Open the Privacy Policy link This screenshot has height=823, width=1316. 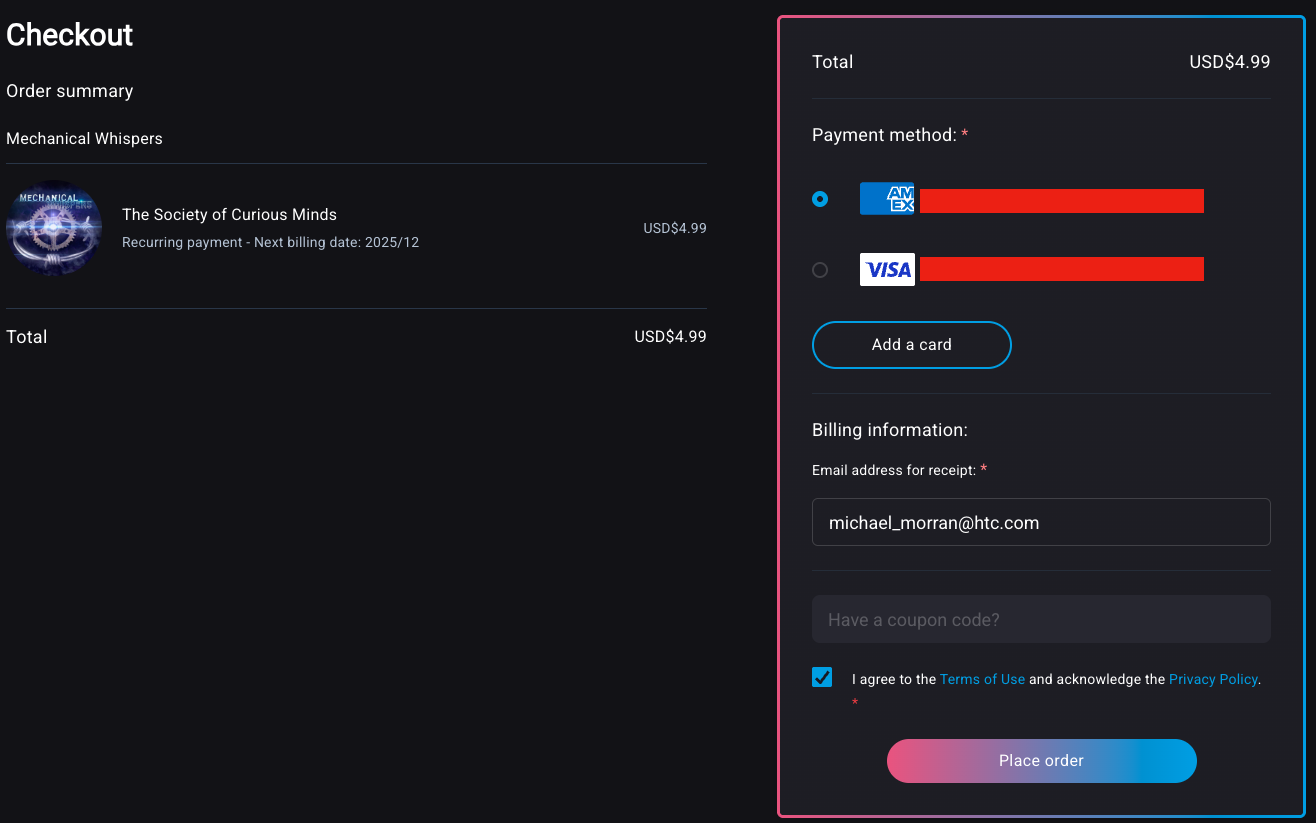pos(1212,679)
